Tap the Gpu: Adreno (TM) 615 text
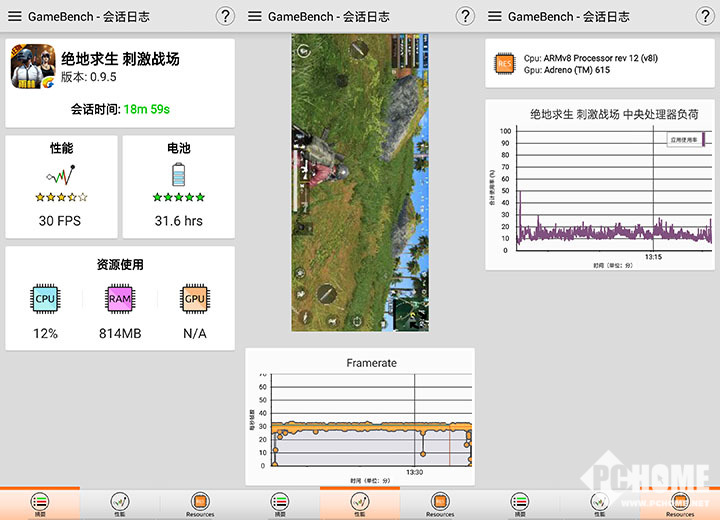The height and width of the screenshot is (520, 720). click(x=567, y=70)
